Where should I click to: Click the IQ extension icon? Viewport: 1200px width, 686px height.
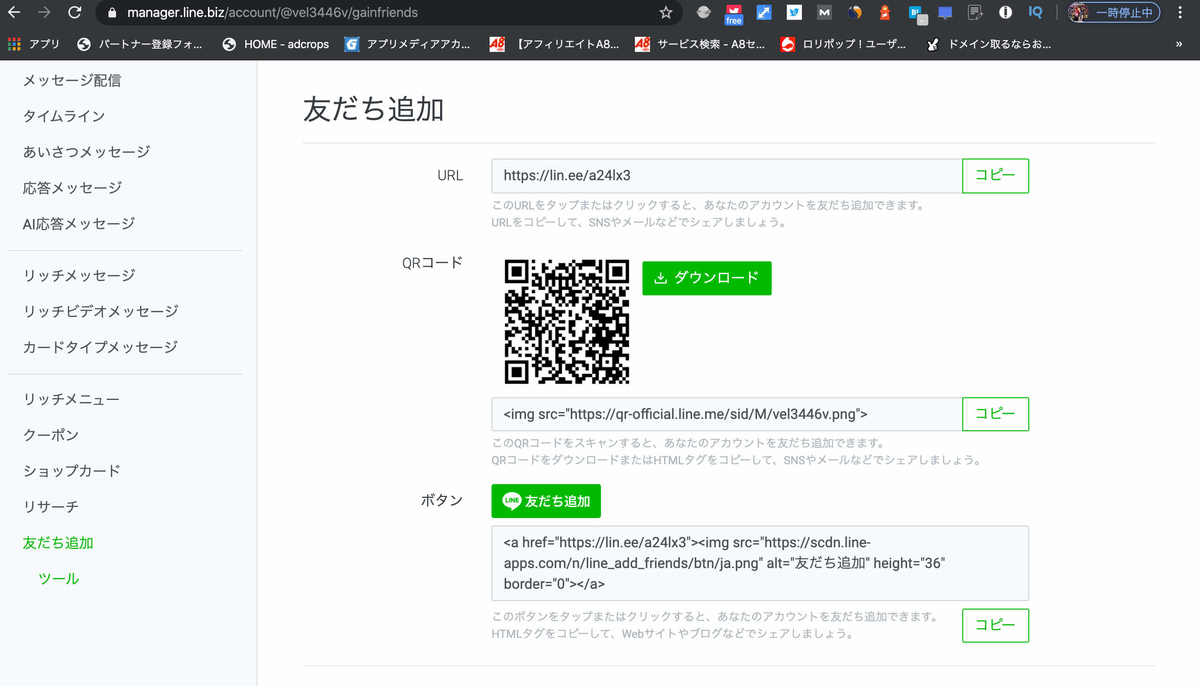click(x=1035, y=13)
